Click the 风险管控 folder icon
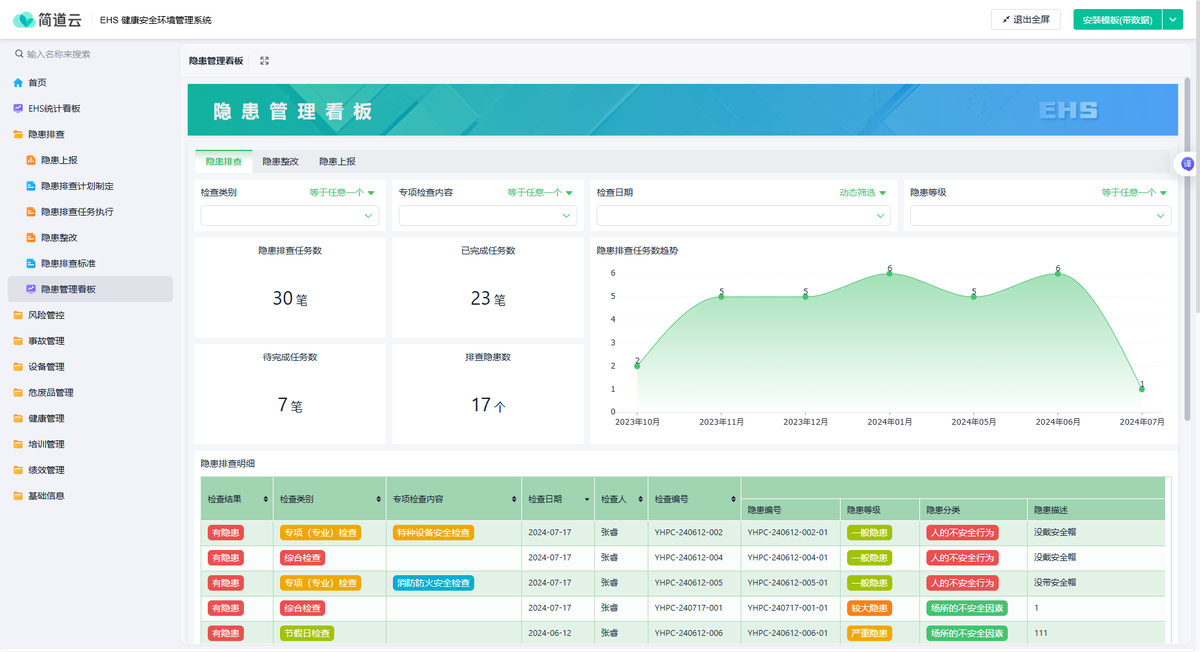The image size is (1200, 652). point(18,315)
